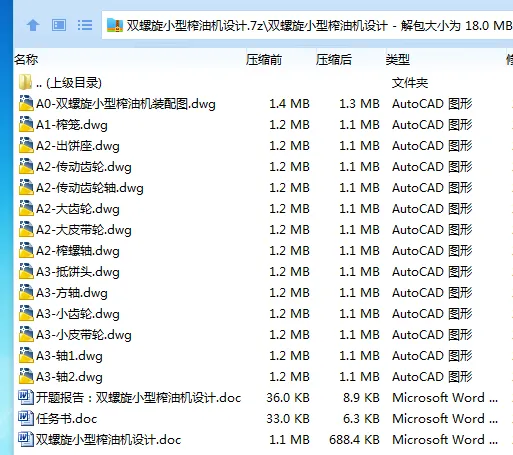Click DWG icon of A2-出饼座

click(26, 145)
